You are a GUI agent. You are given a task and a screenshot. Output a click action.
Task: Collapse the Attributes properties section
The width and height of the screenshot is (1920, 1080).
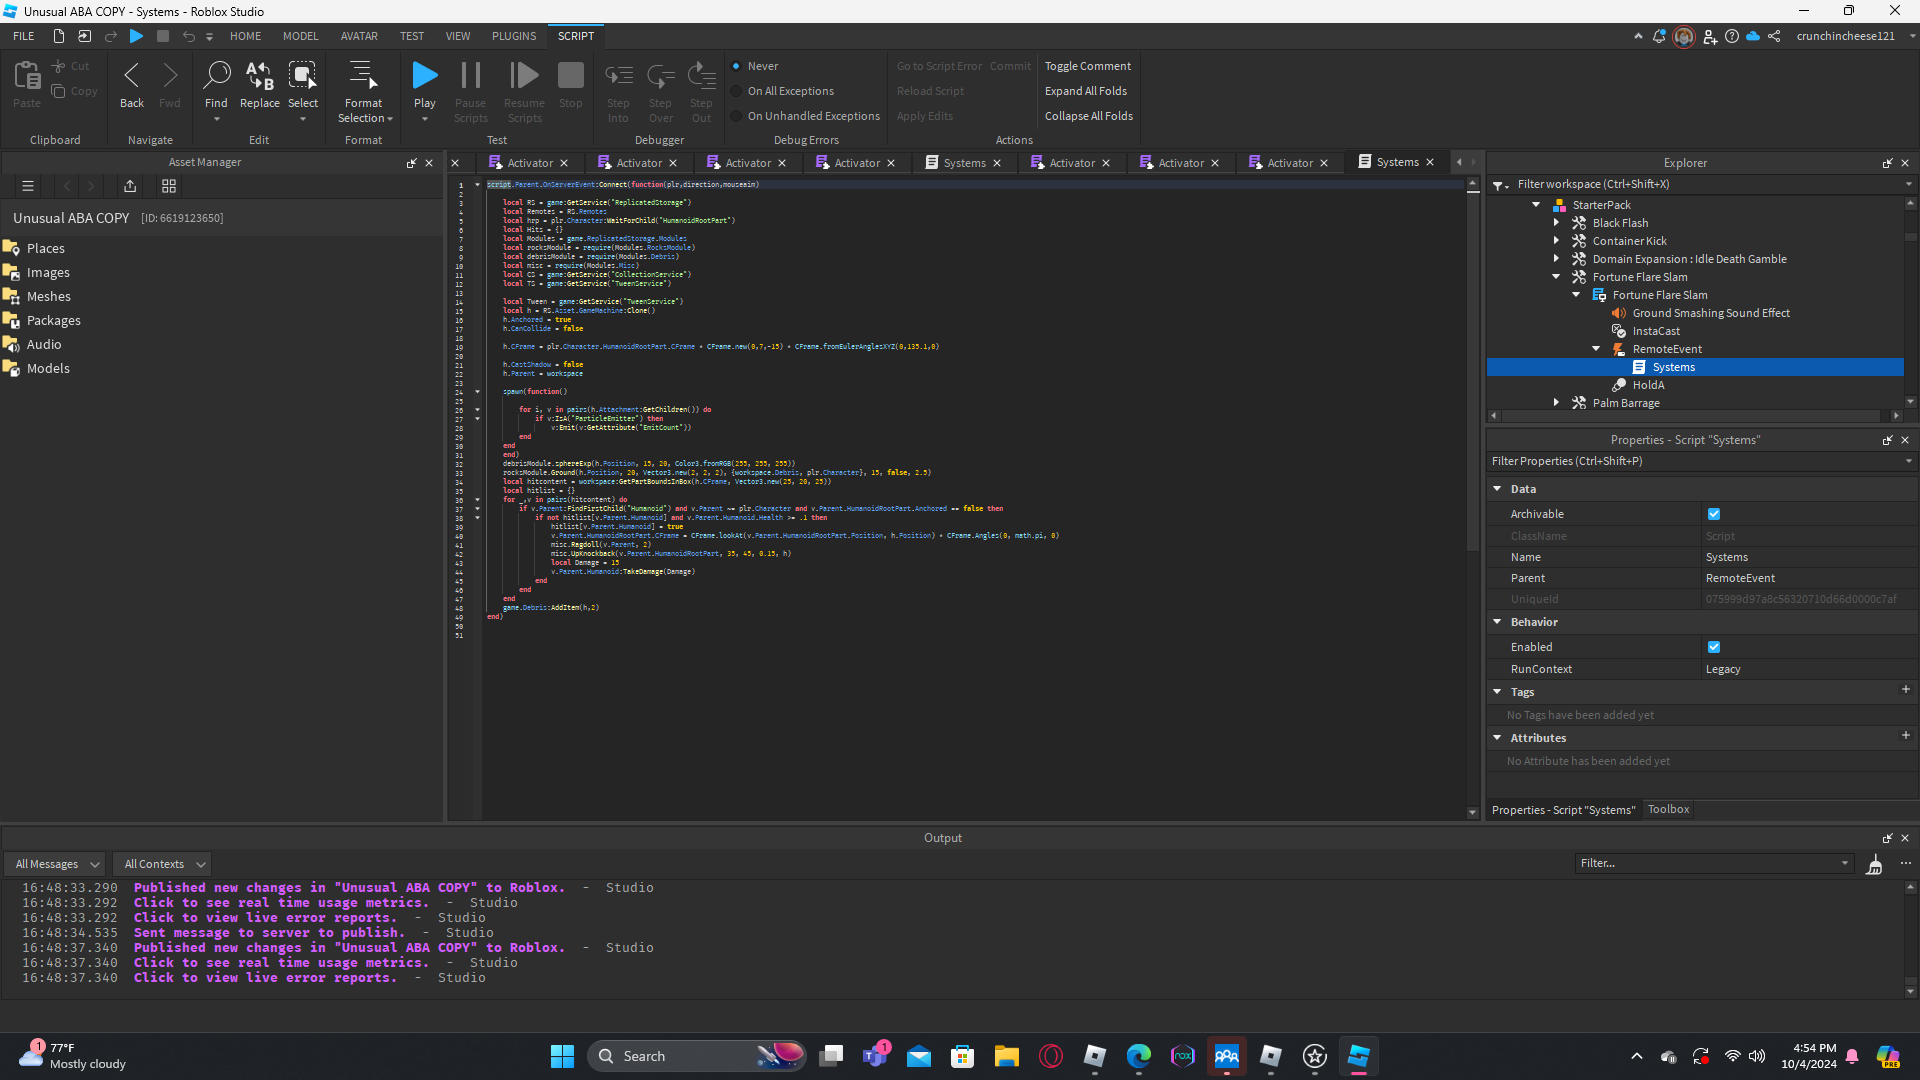1497,738
